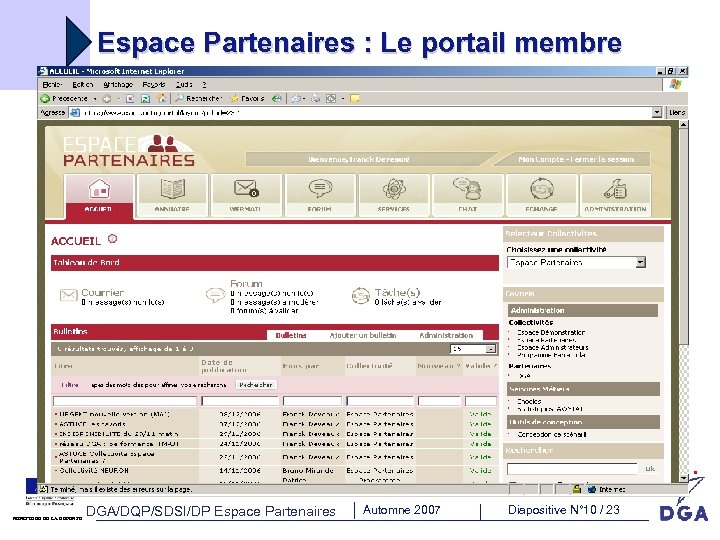Open the Administration tools icon
Screen dimensions: 720x540
tap(615, 189)
